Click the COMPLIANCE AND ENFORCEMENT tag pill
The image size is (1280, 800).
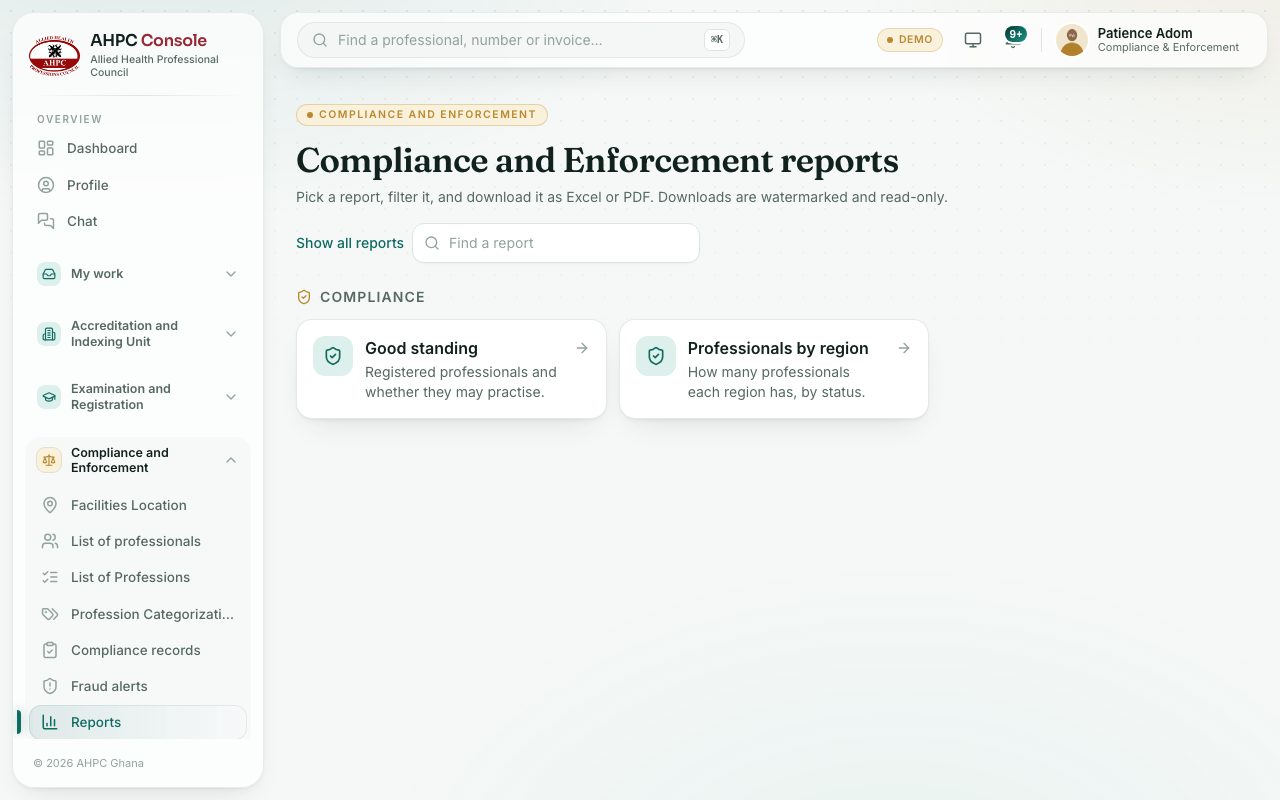click(x=422, y=114)
